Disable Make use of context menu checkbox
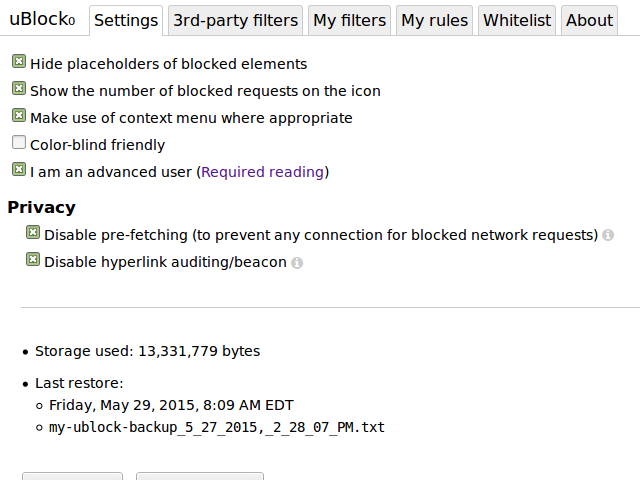640x480 pixels. [19, 116]
